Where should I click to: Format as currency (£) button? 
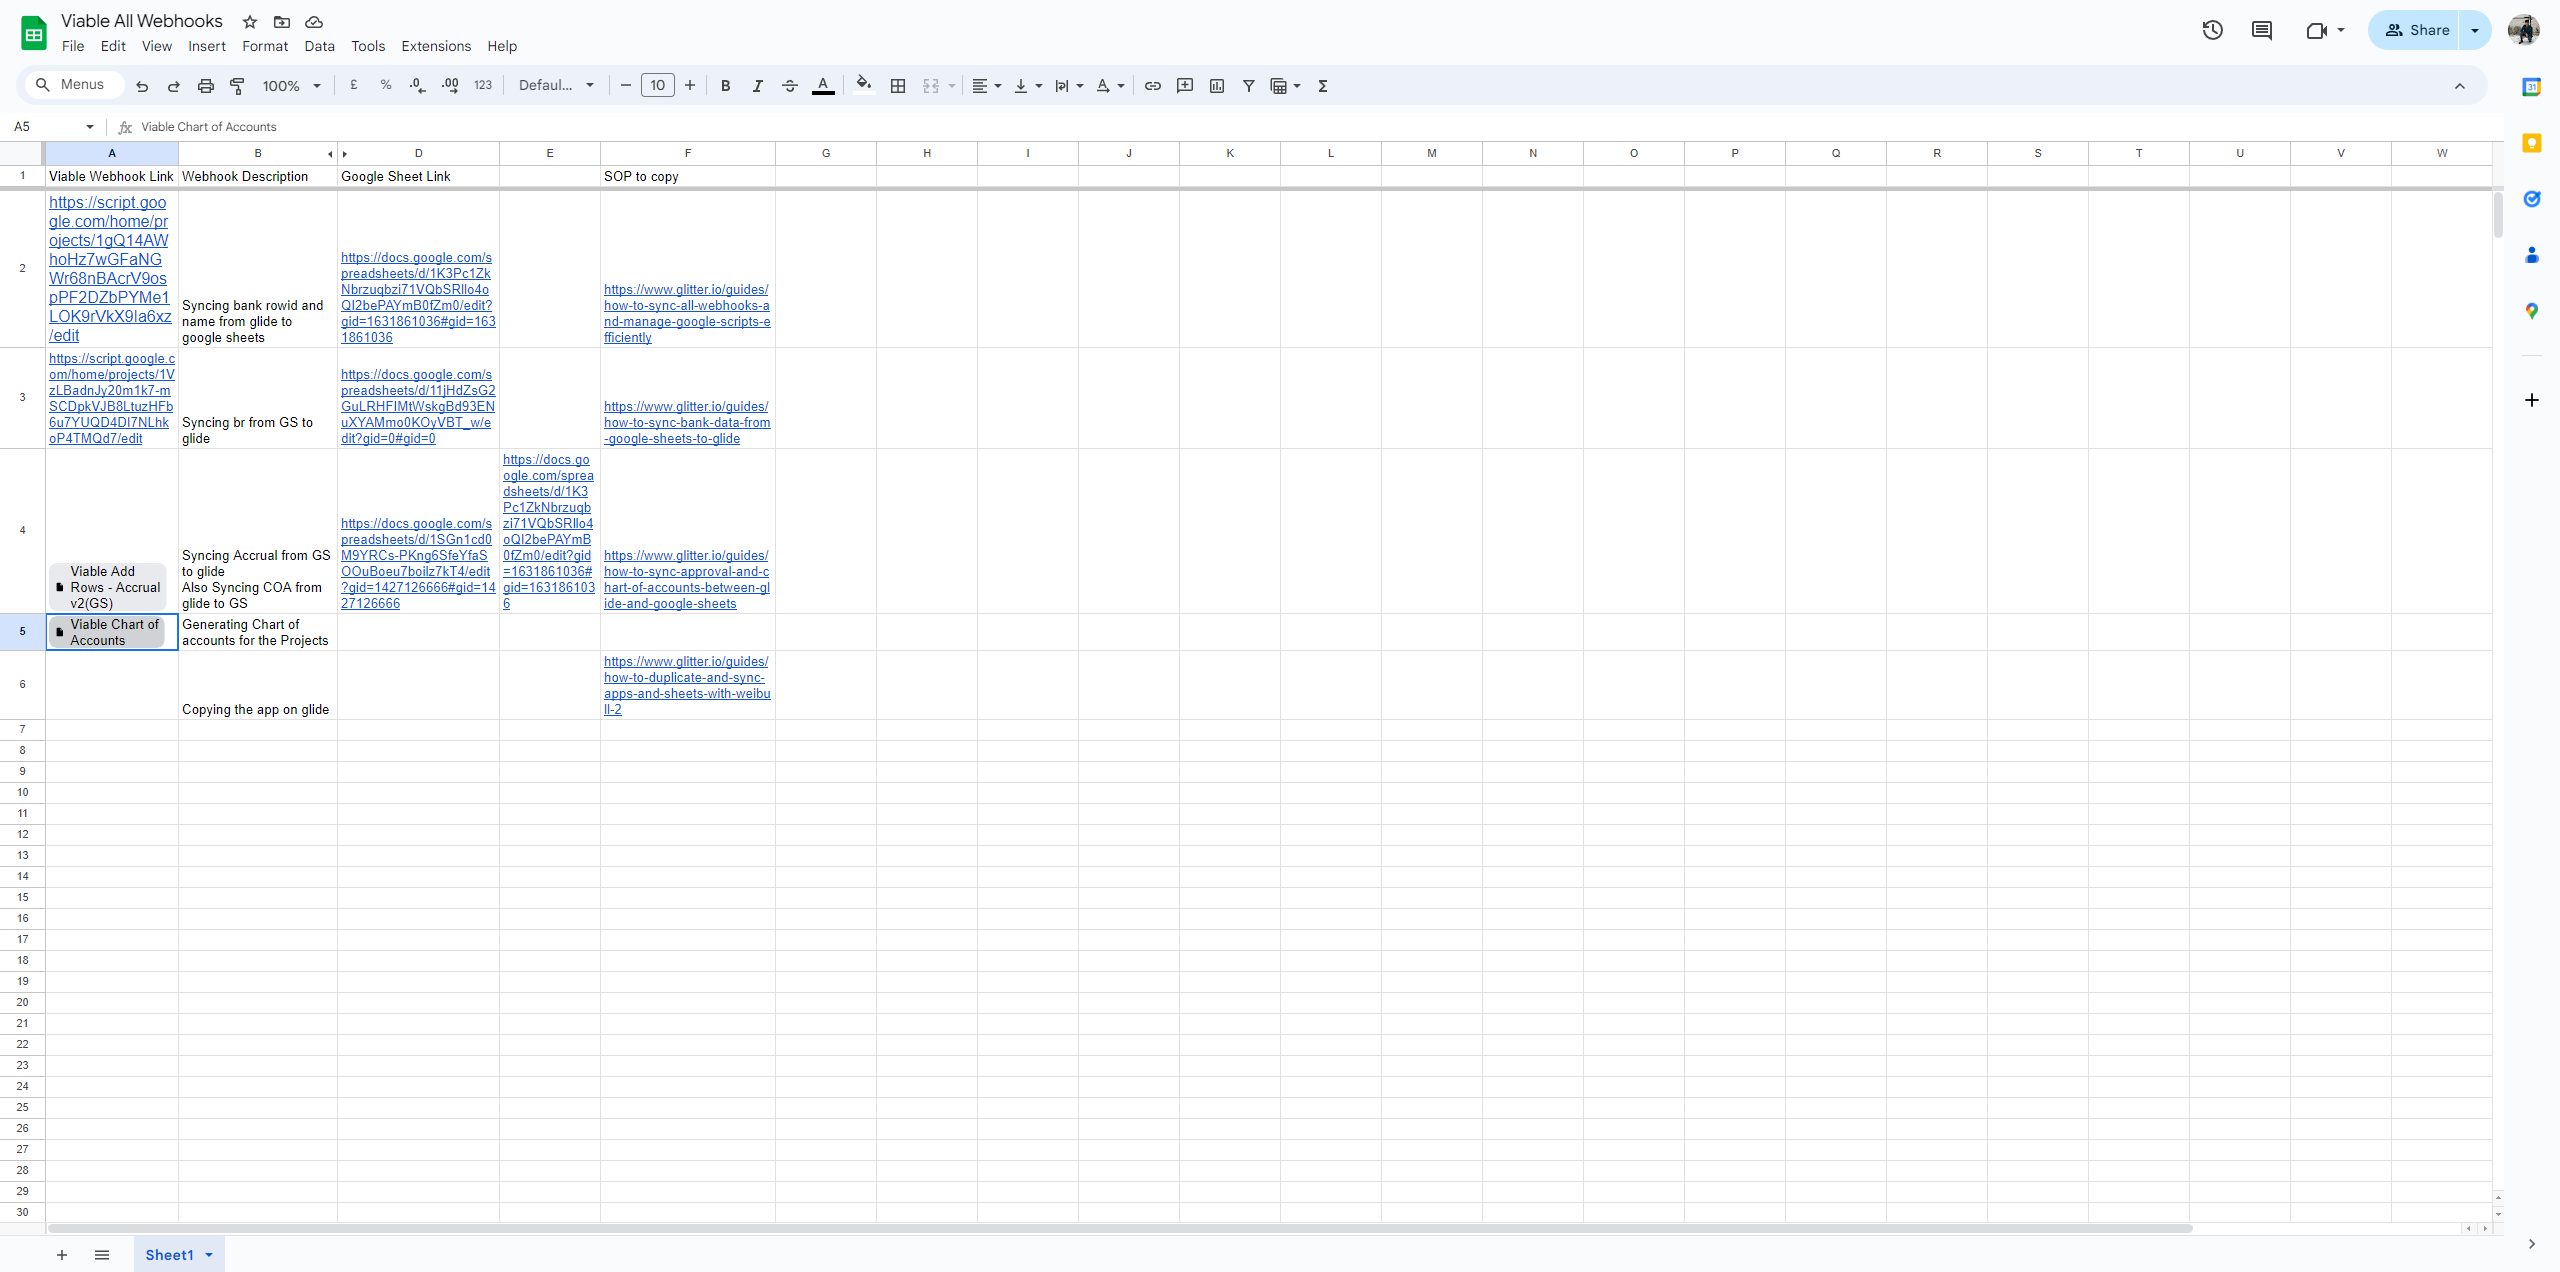(354, 86)
